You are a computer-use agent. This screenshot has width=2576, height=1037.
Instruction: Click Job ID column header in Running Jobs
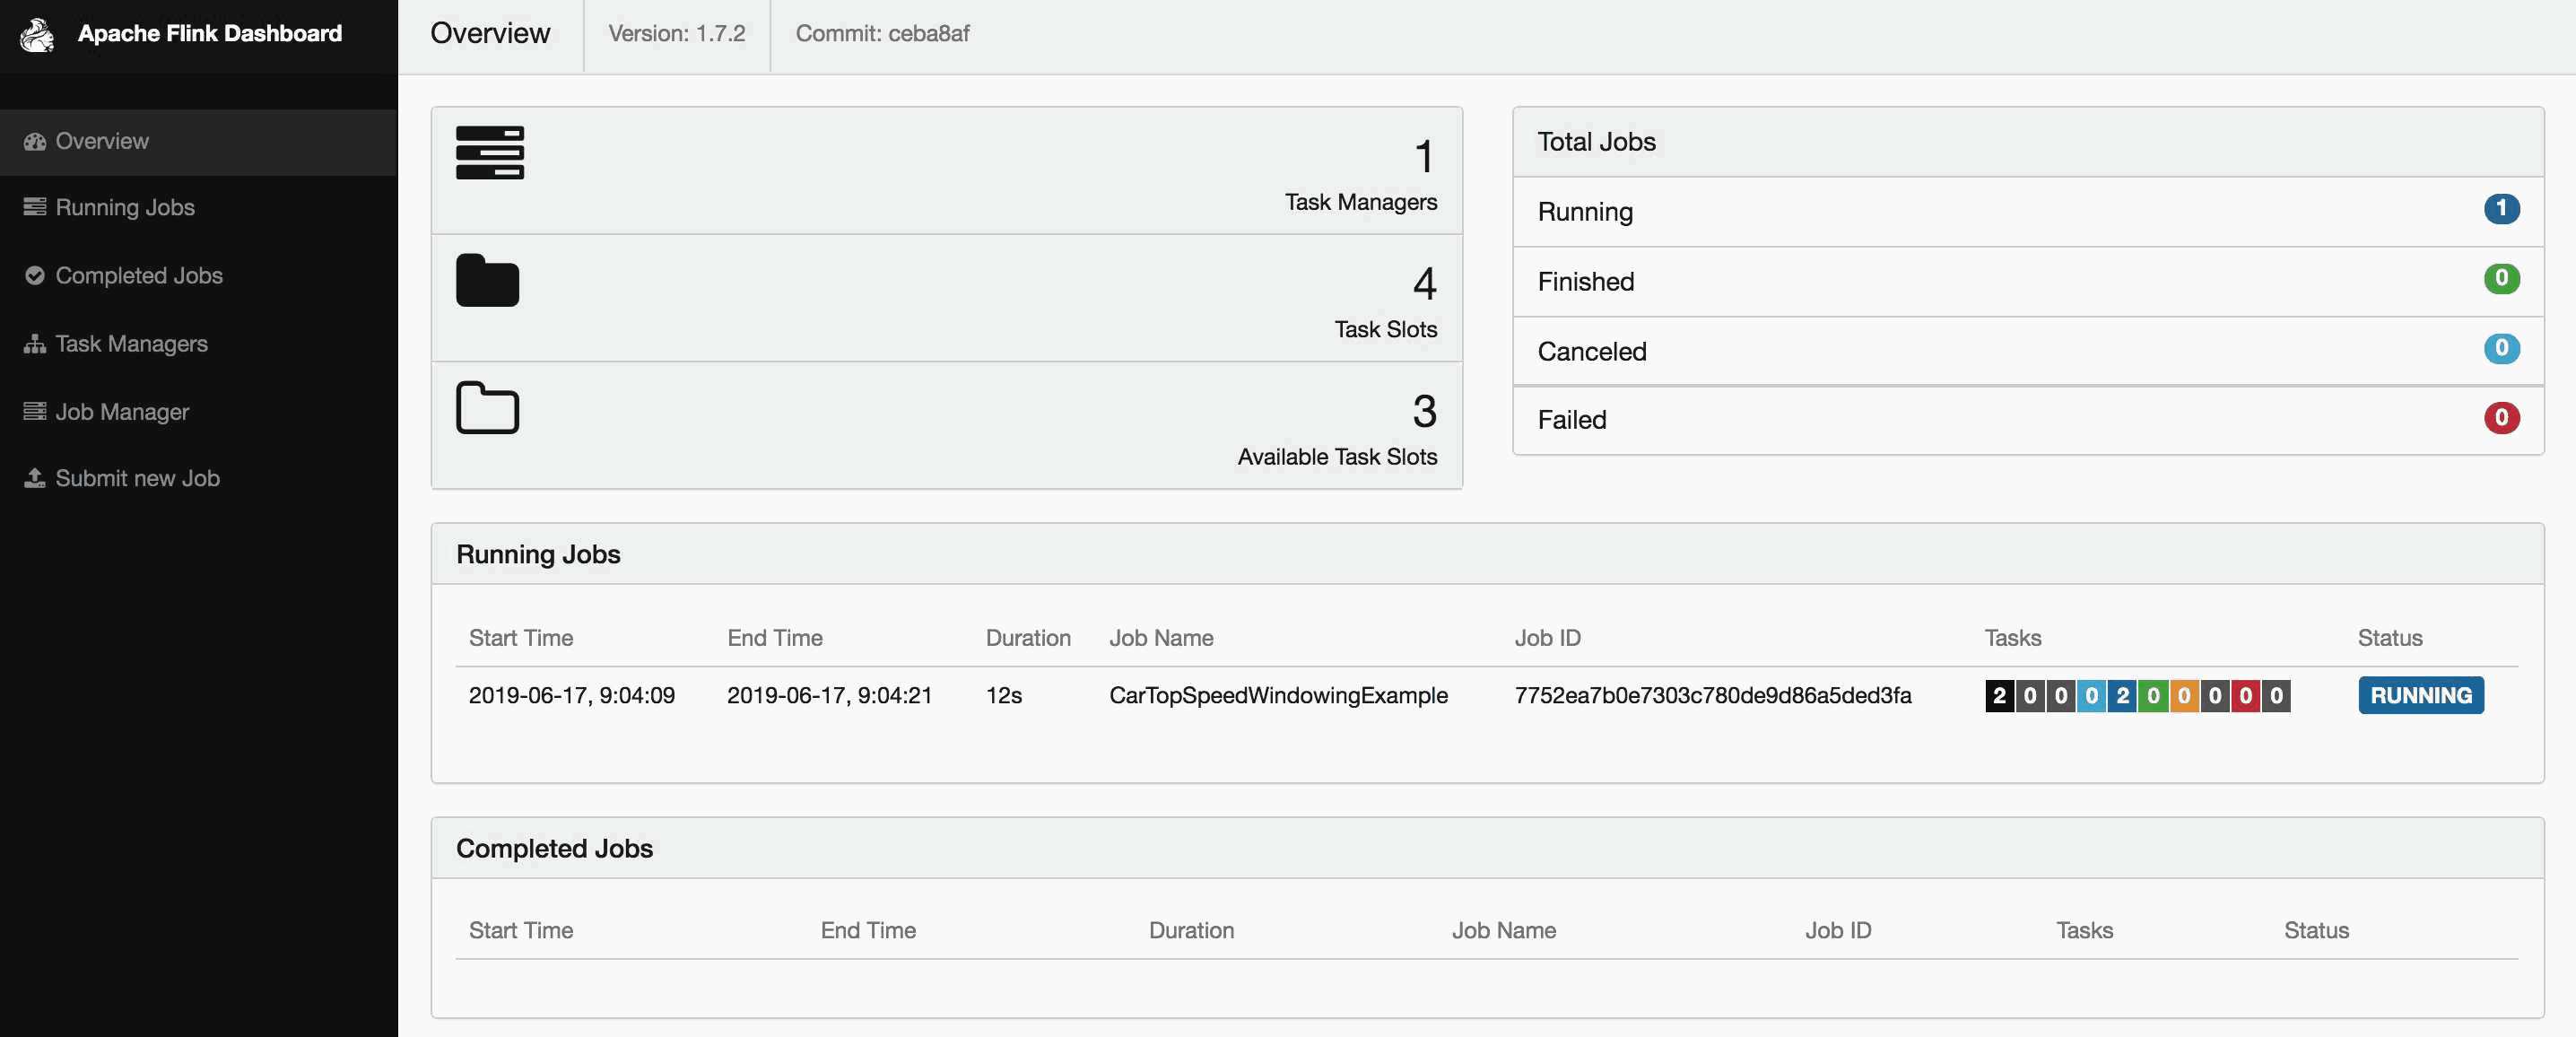point(1547,638)
